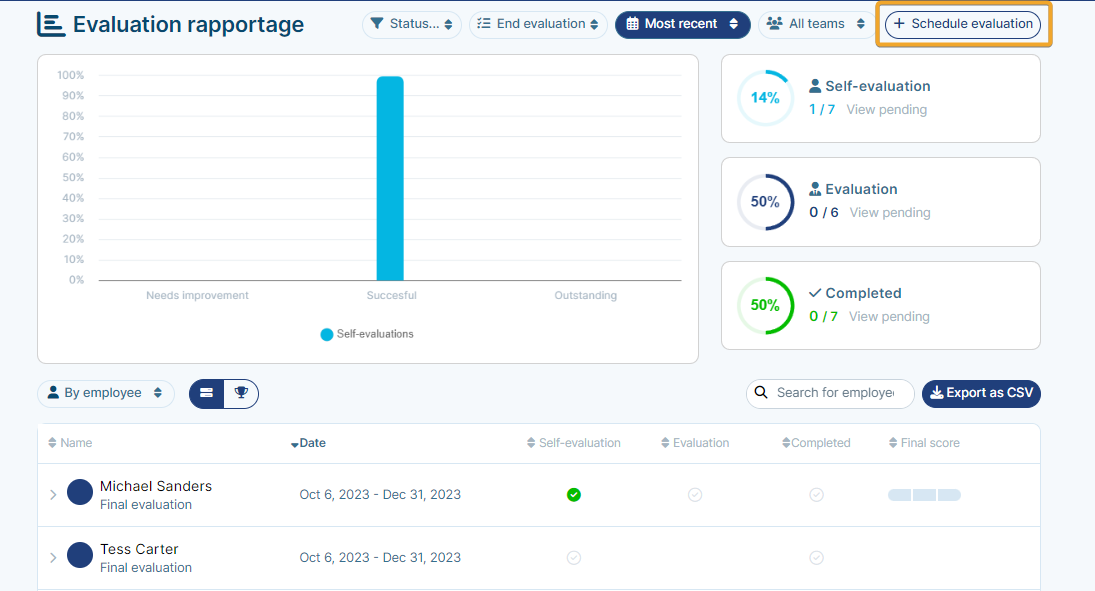Sort by the Completed column
Viewport: 1095px width, 591px height.
pos(816,443)
